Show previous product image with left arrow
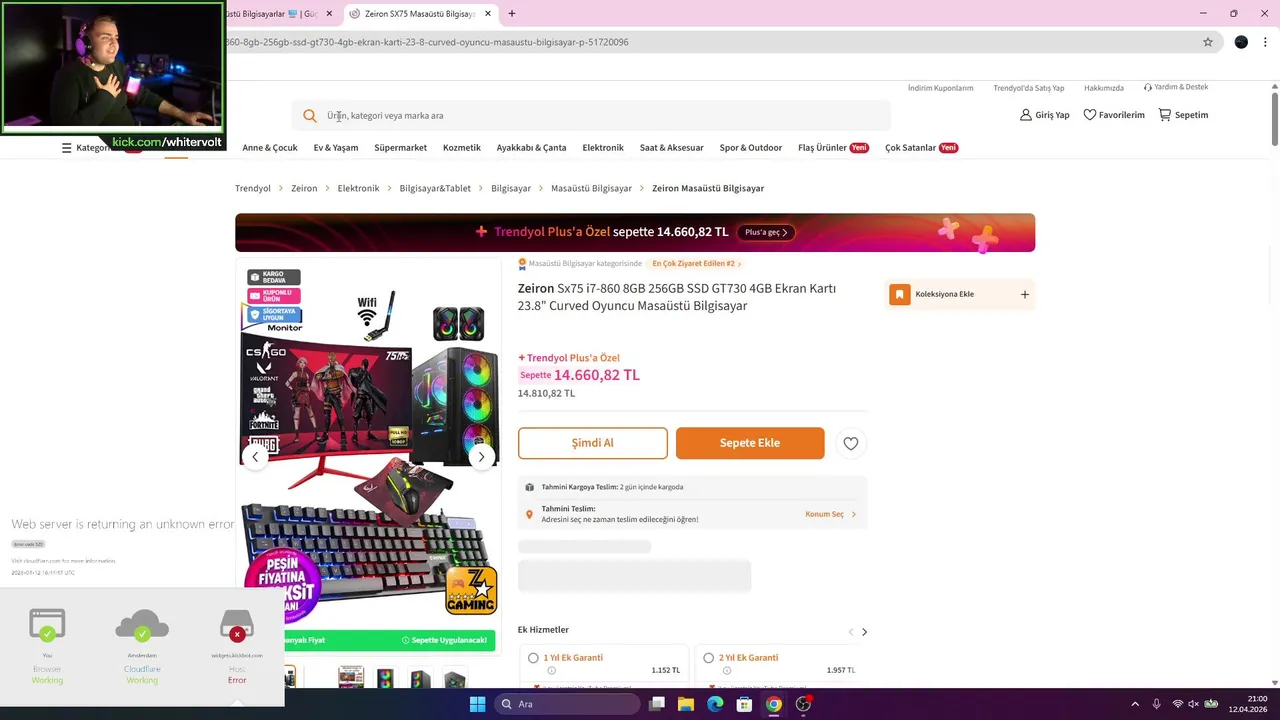Screen dimensions: 1280x720 [255, 457]
